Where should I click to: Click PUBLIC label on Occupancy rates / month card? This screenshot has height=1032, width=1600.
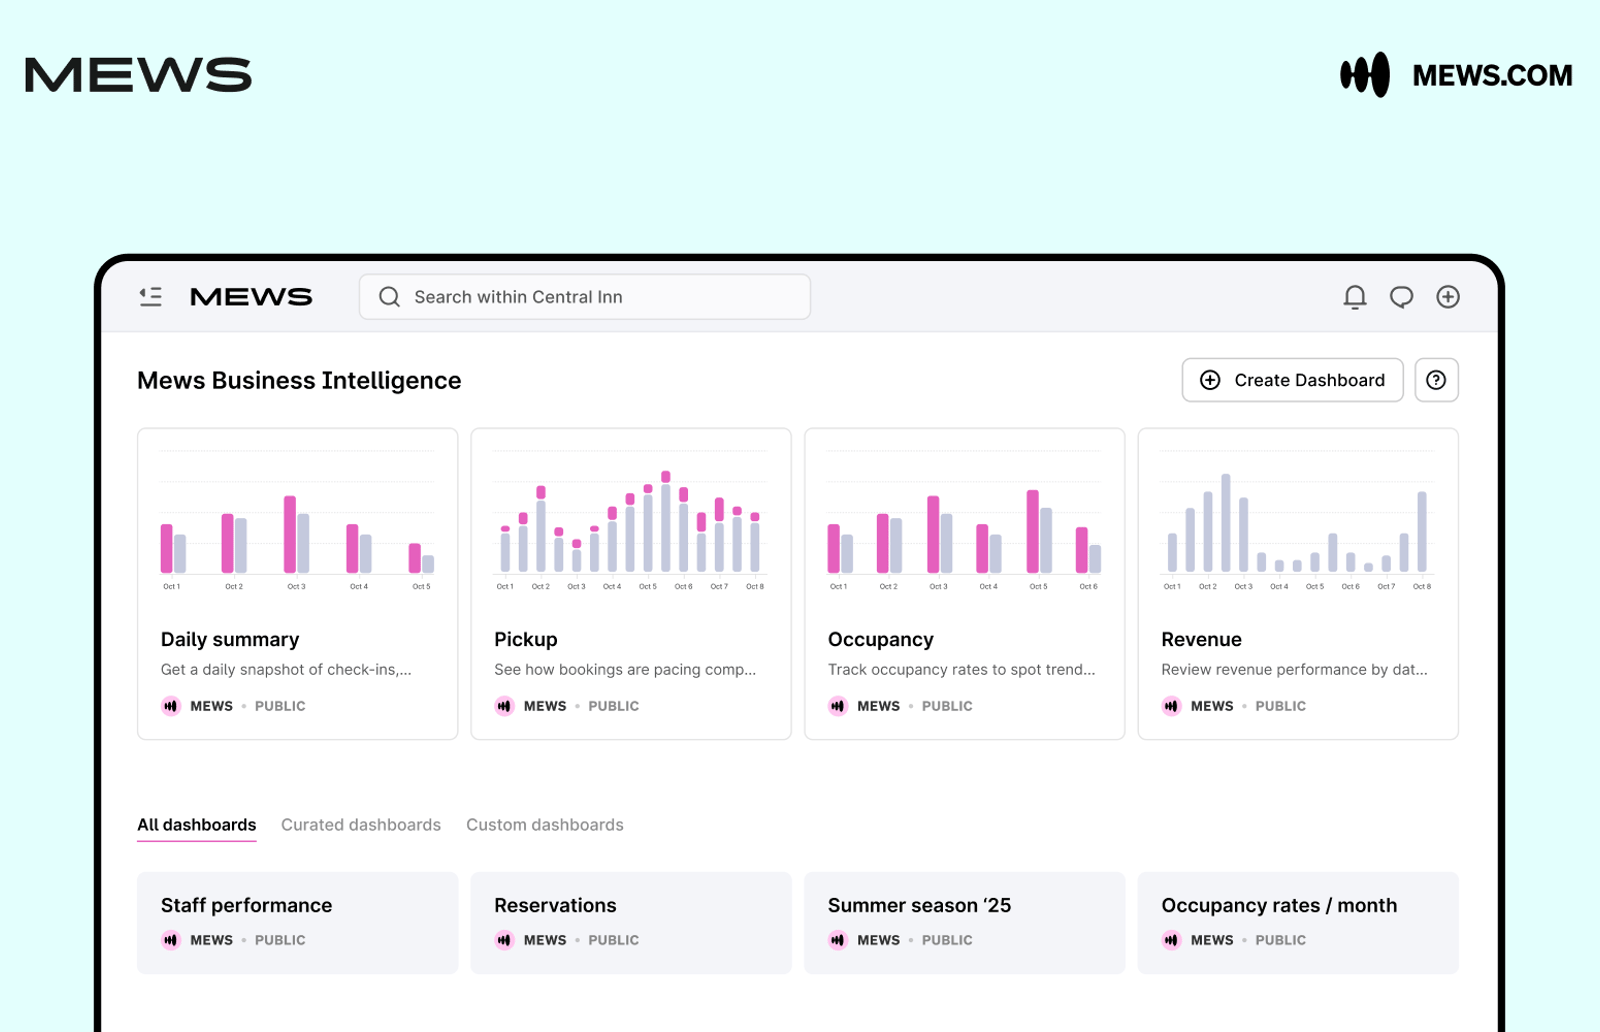coord(1281,940)
